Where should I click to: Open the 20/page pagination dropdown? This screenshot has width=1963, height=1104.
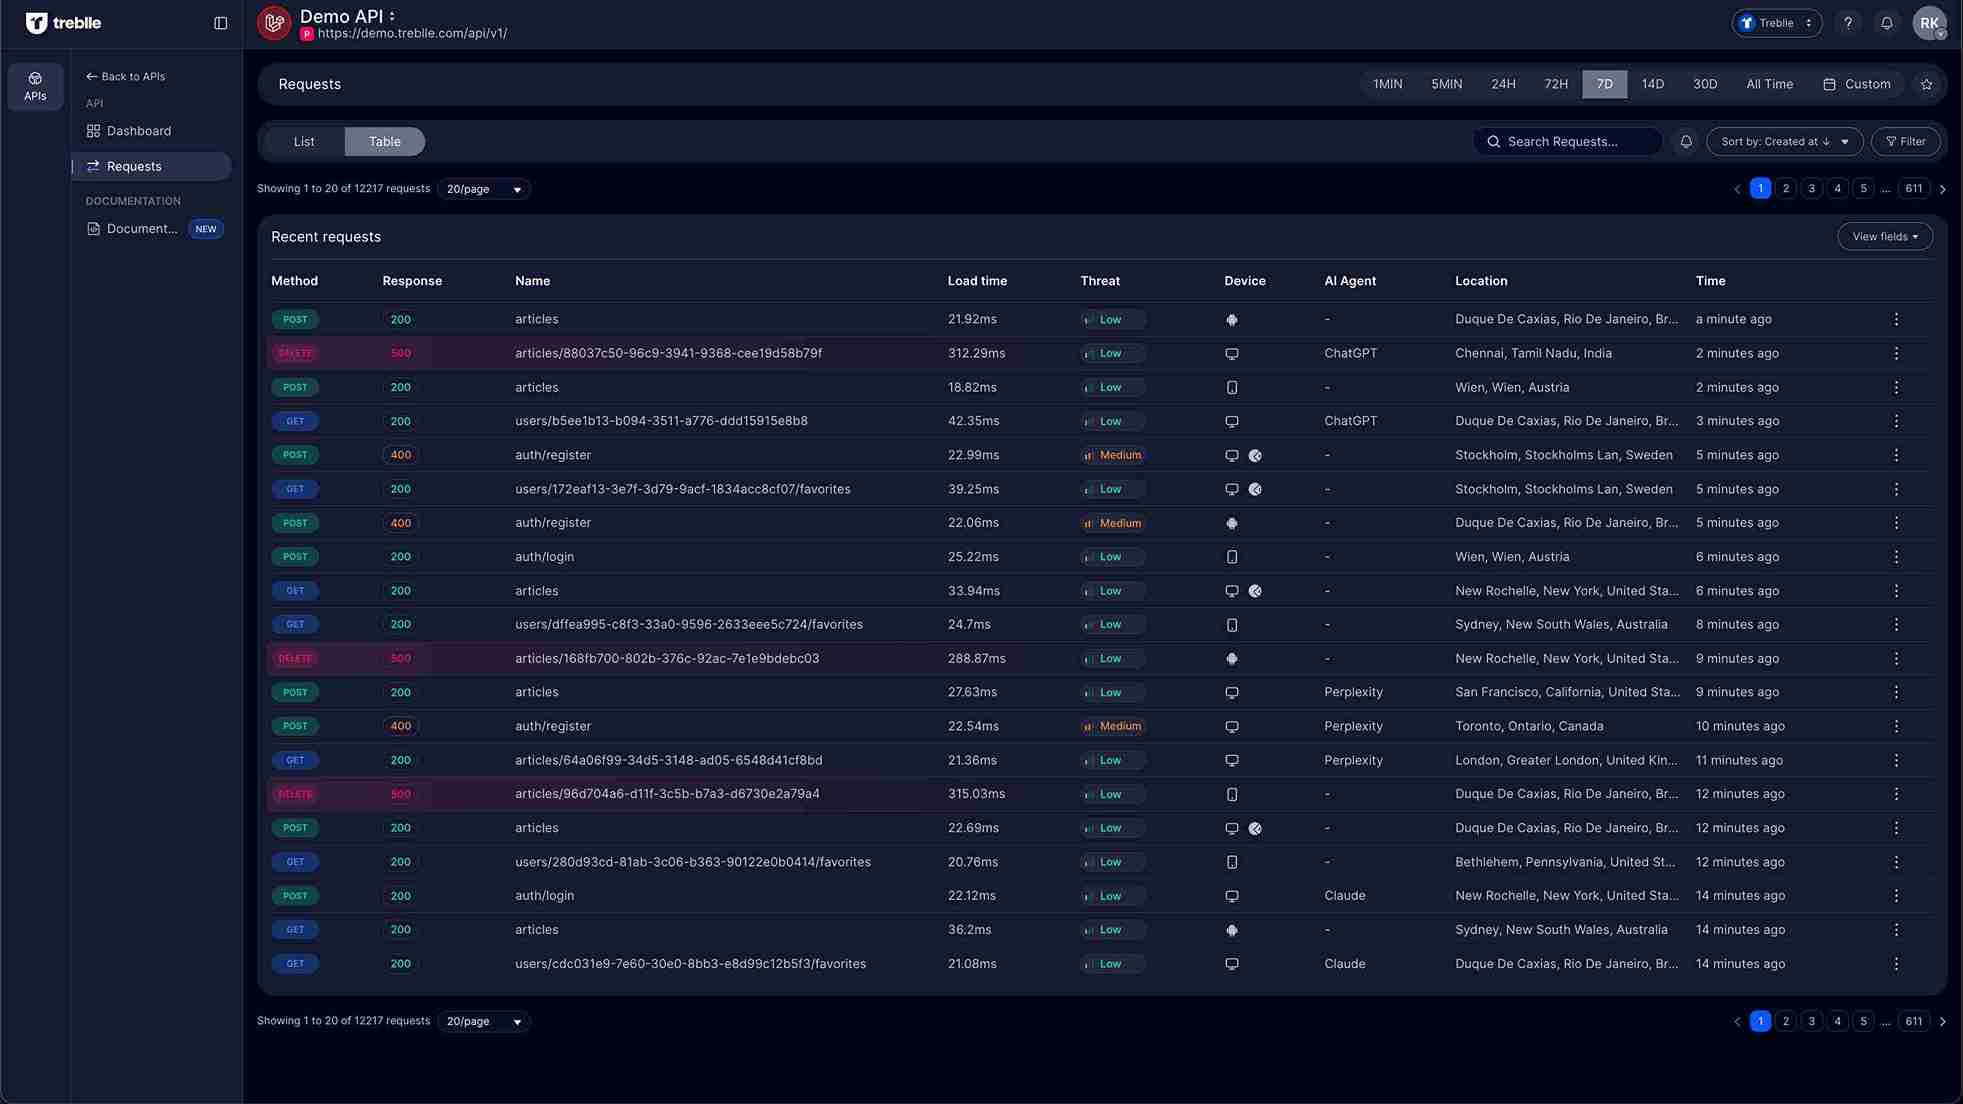(x=483, y=188)
